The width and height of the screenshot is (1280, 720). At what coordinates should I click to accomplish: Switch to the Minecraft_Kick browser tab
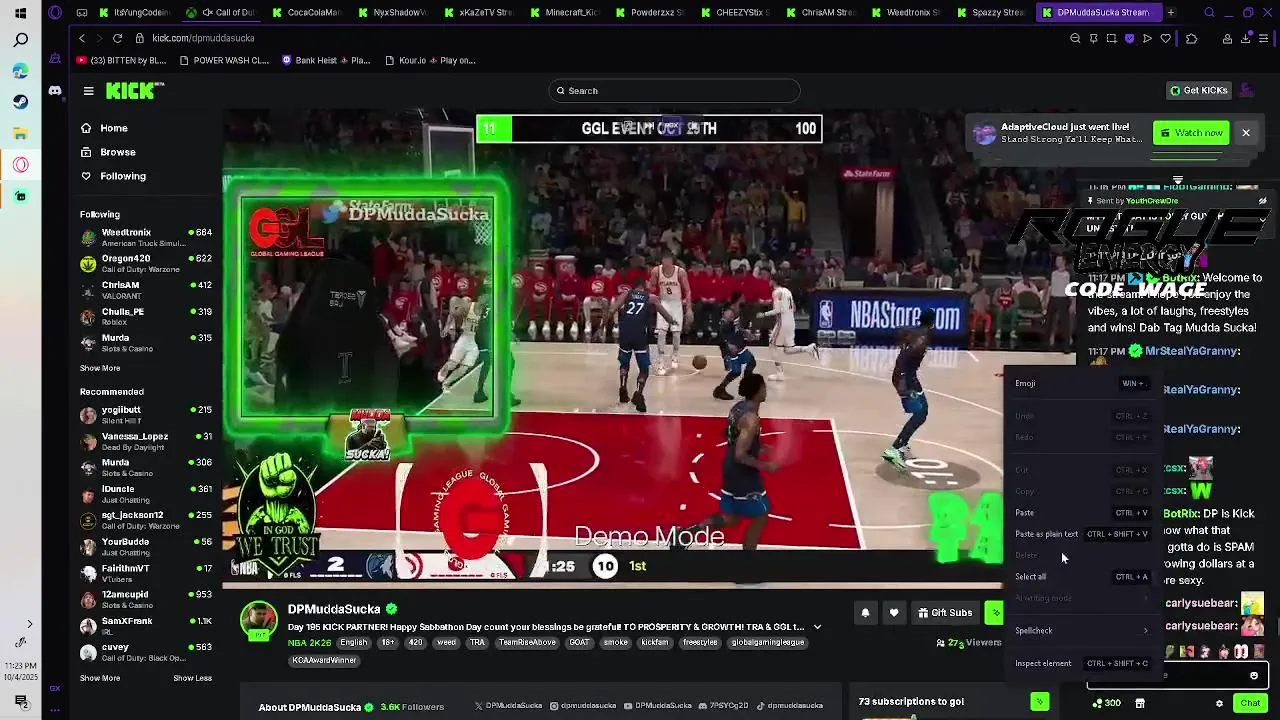565,13
